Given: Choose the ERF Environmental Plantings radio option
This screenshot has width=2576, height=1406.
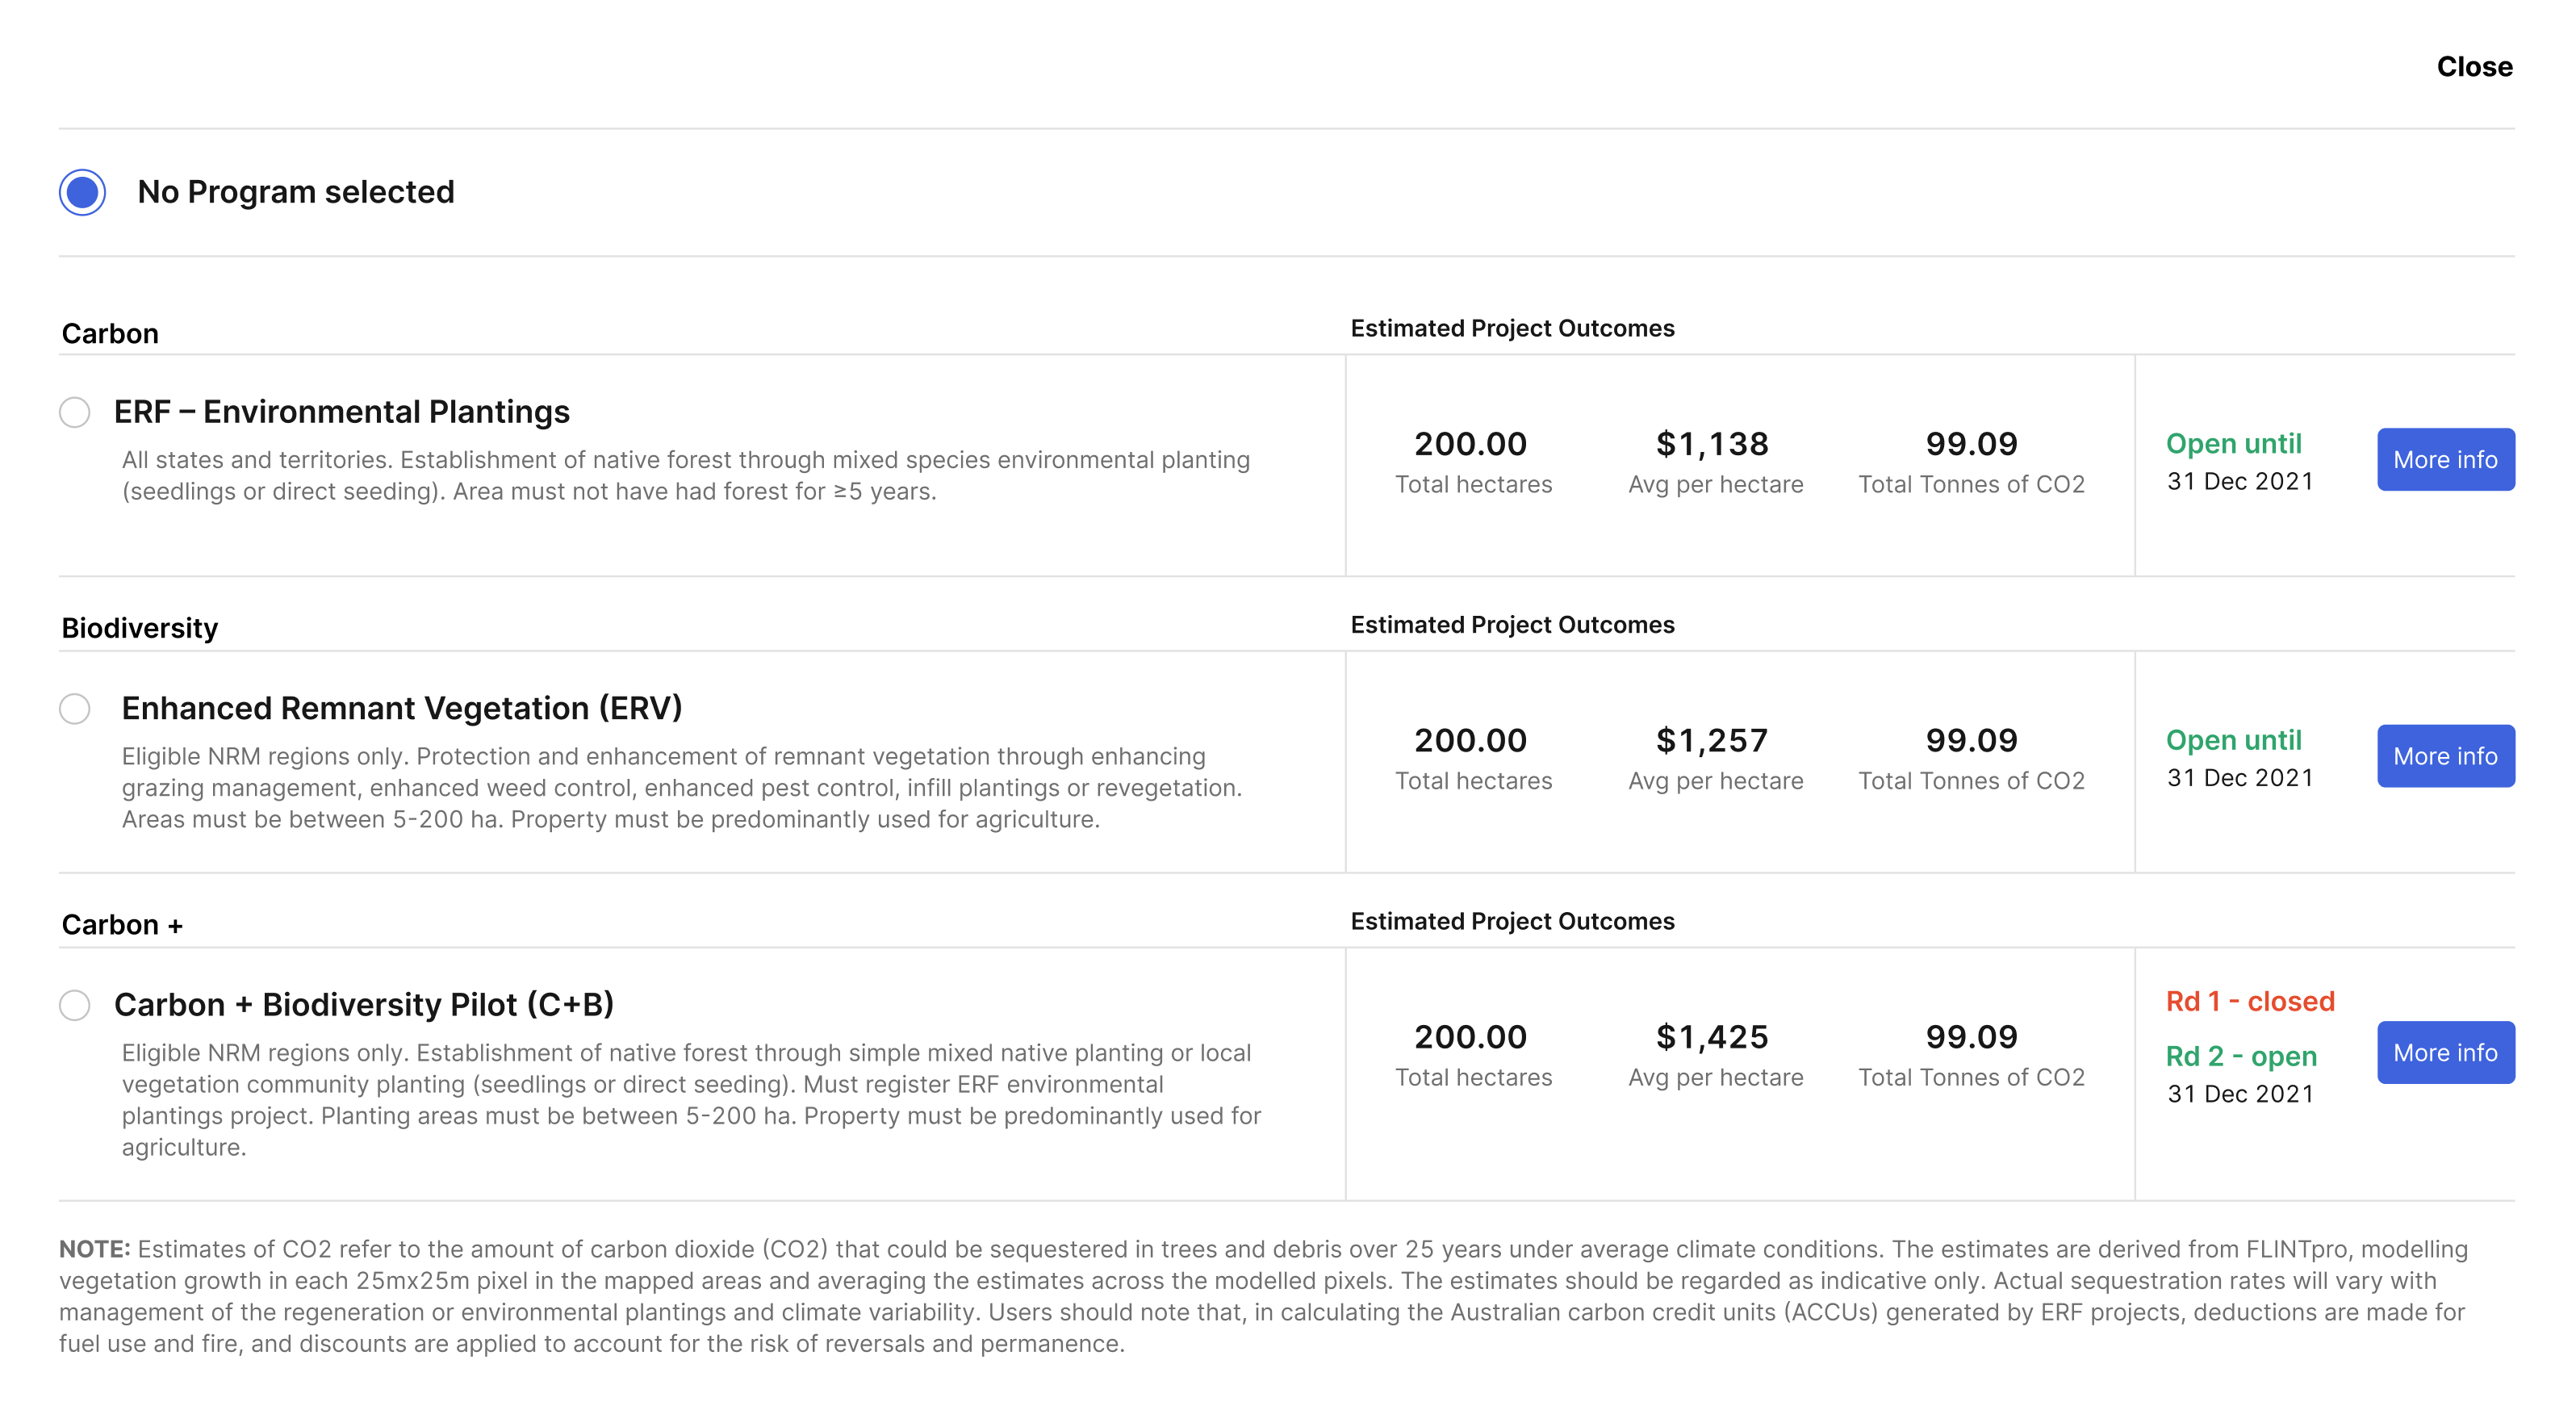Looking at the screenshot, I should pyautogui.click(x=75, y=412).
